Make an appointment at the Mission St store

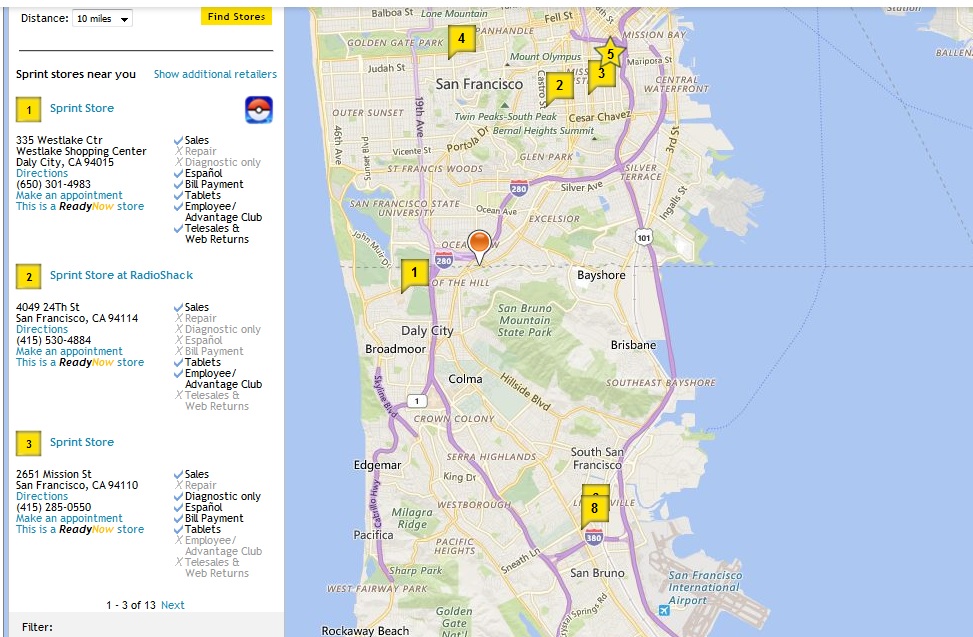click(x=69, y=517)
